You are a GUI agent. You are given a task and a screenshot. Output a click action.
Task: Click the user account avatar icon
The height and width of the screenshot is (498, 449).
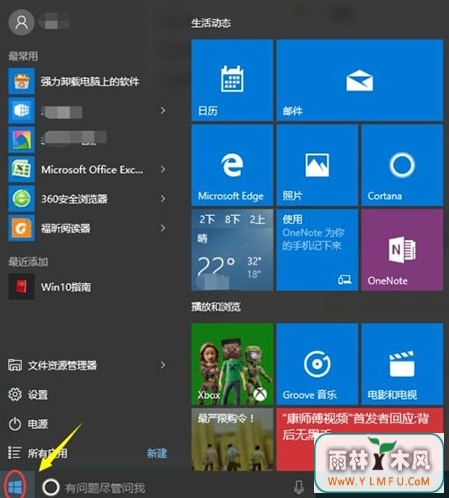(21, 22)
